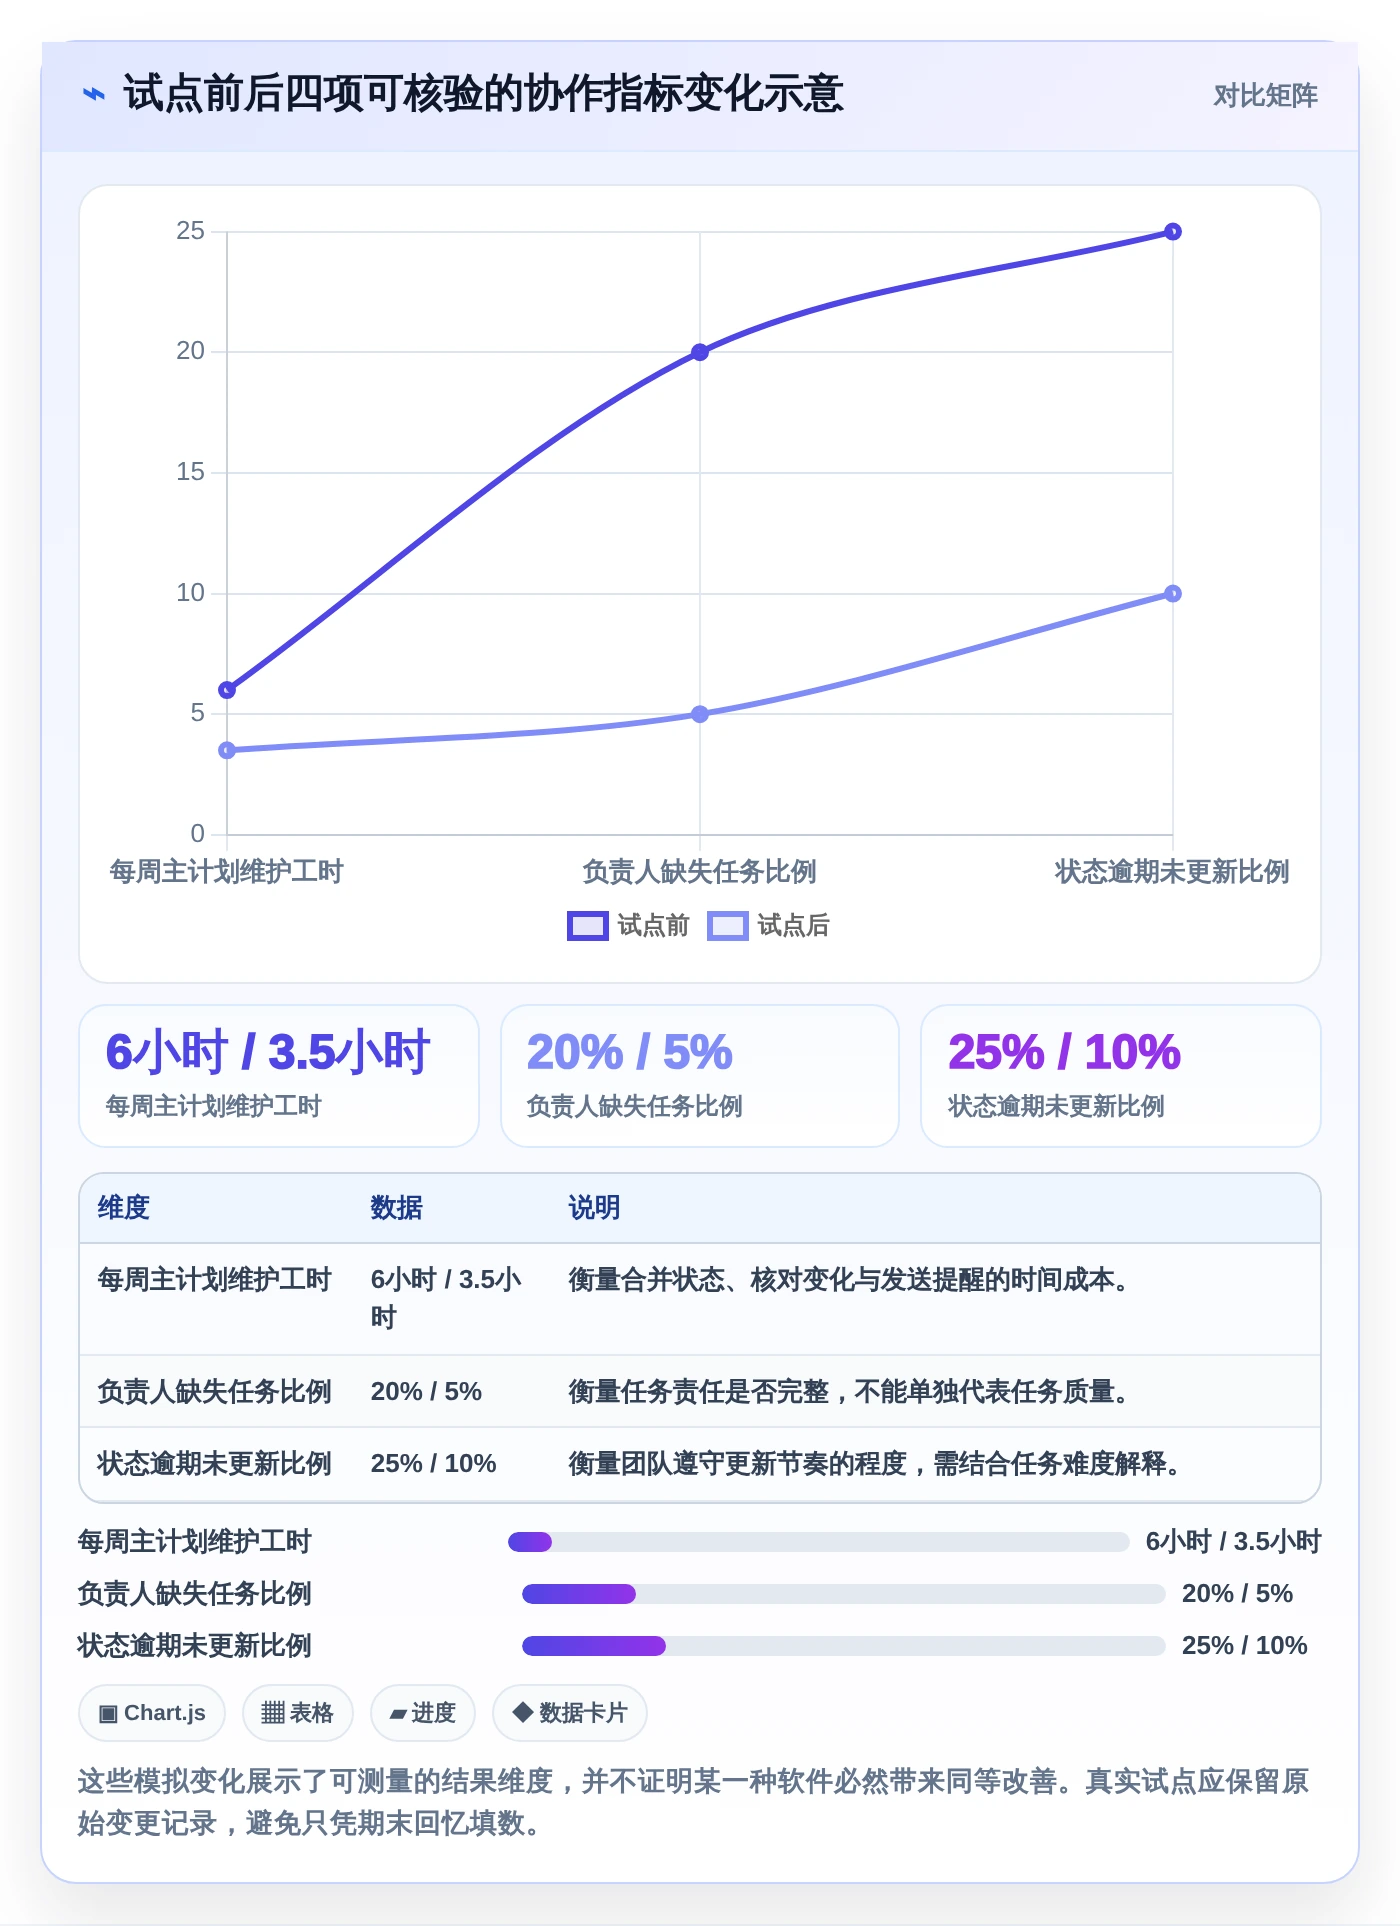Select the 试点后 data point at 3.5
The height and width of the screenshot is (1926, 1400).
point(227,750)
